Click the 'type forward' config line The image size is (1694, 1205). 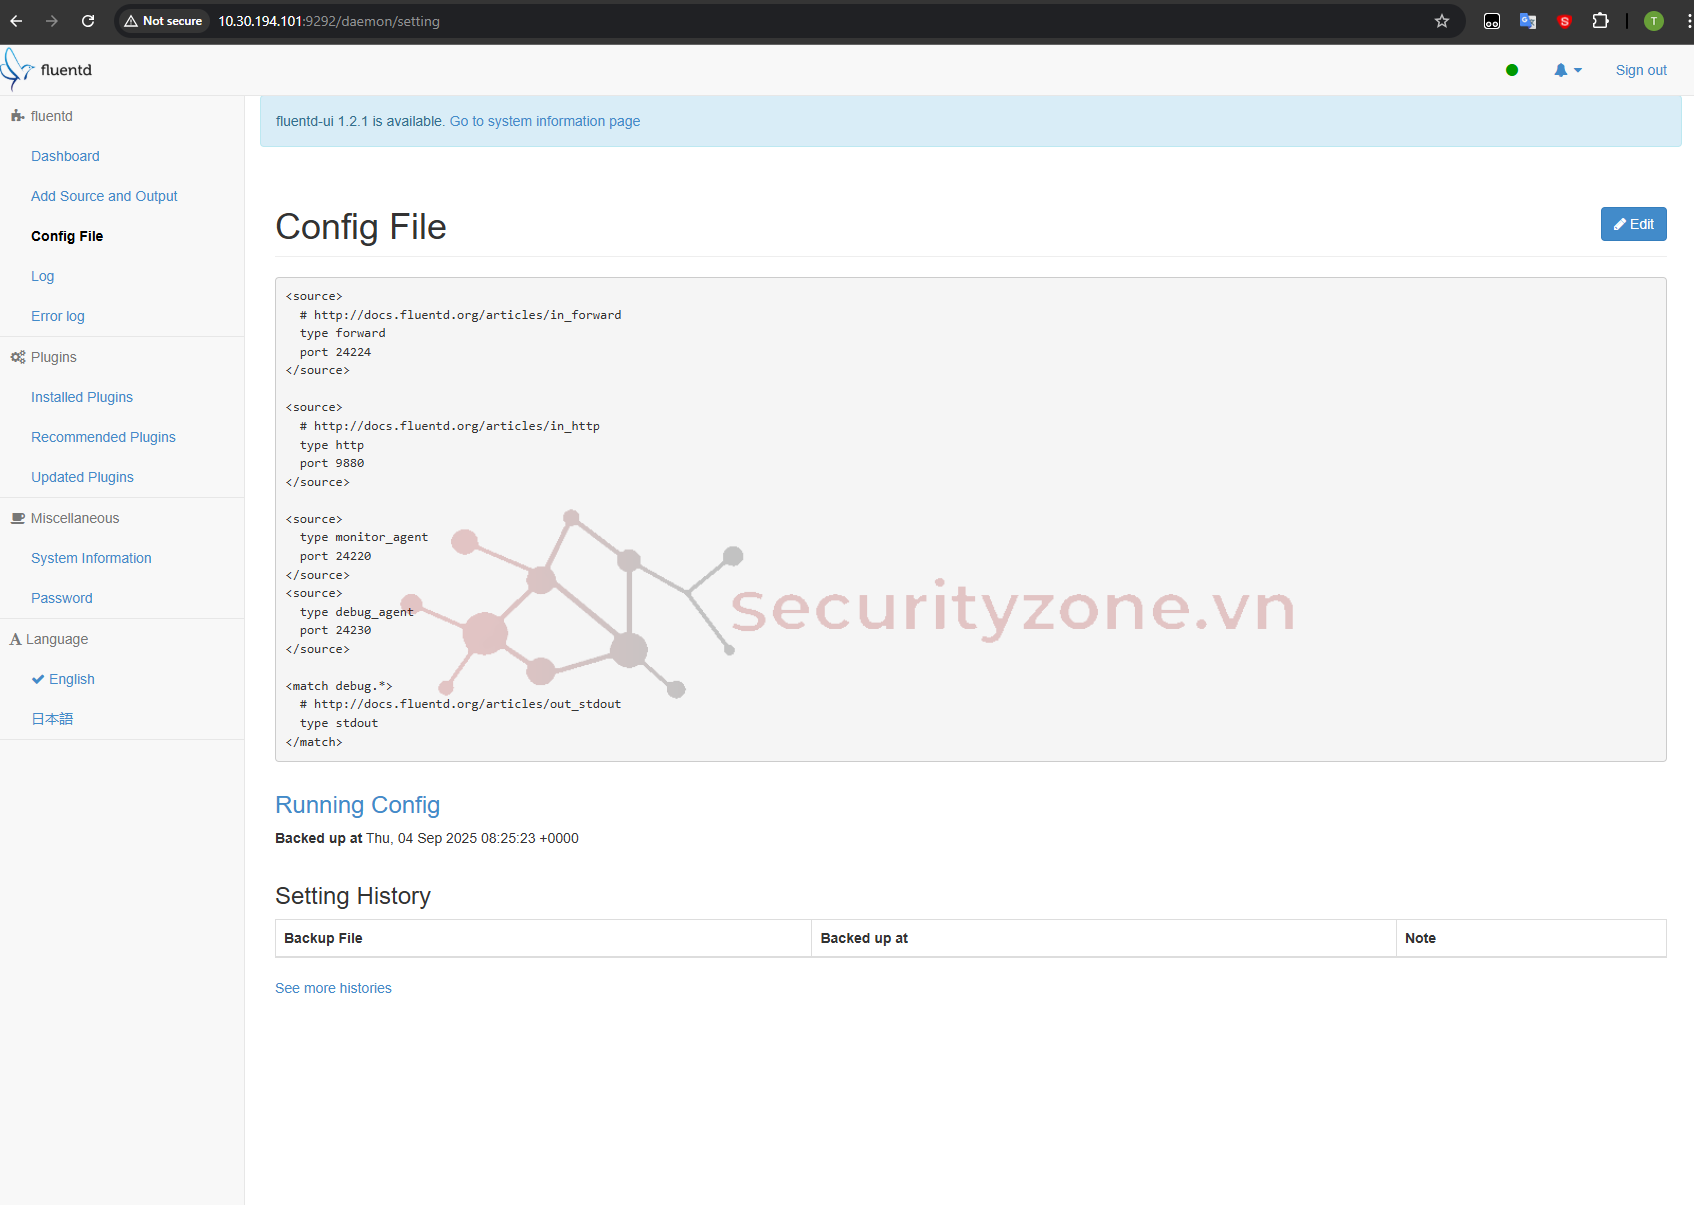tap(342, 333)
